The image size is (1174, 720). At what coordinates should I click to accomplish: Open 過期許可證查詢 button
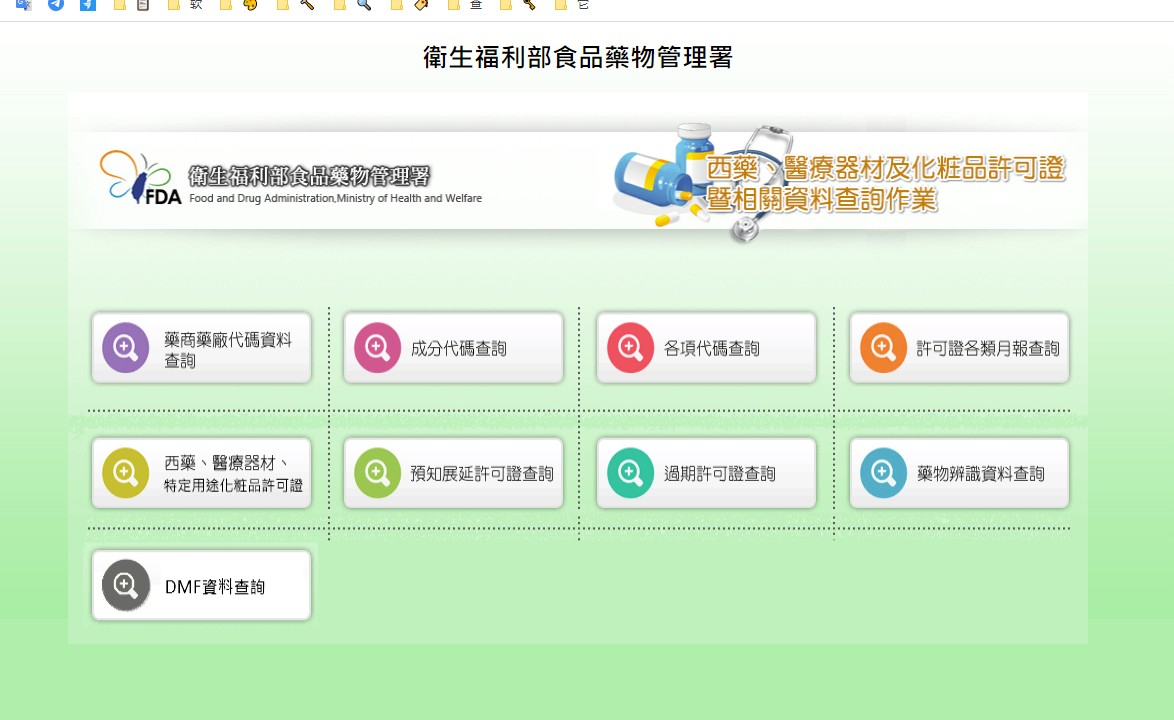coord(706,473)
